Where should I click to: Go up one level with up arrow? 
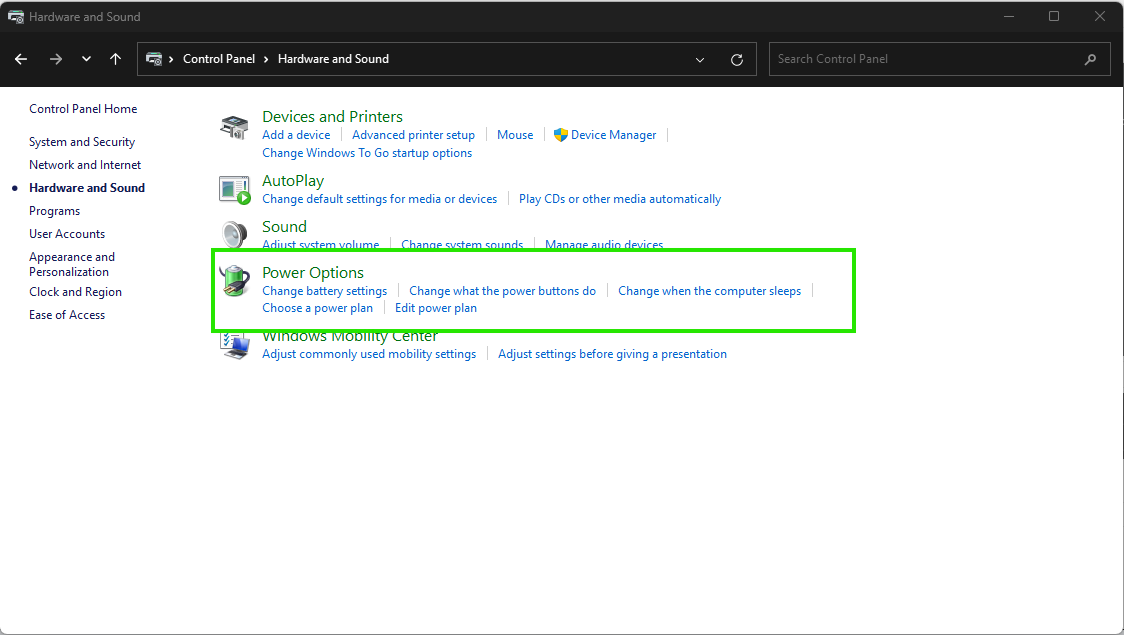tap(115, 59)
